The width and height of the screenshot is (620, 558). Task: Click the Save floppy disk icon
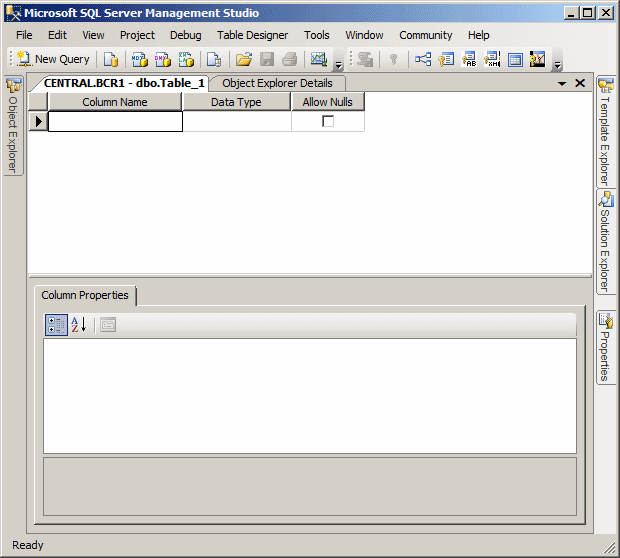[267, 59]
